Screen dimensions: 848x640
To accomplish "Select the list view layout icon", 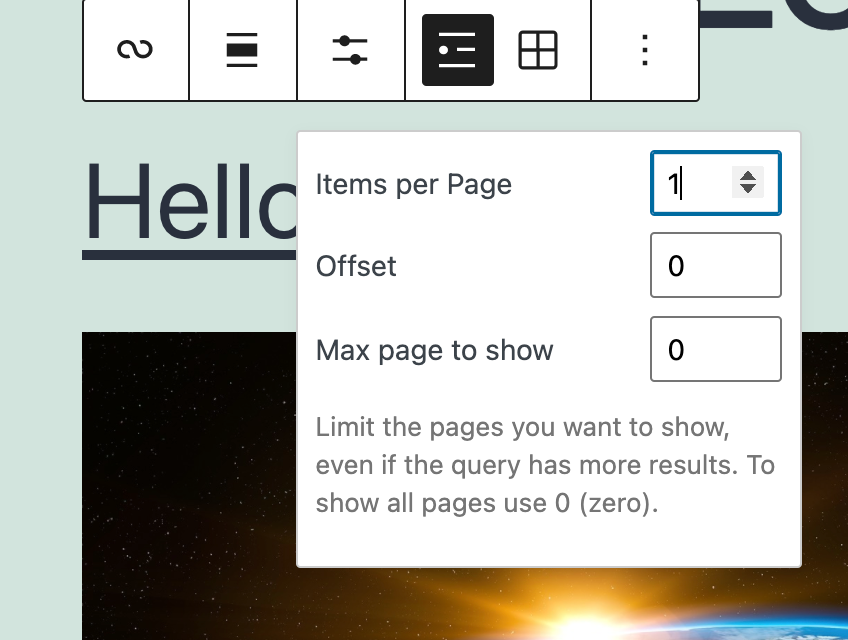I will [x=457, y=50].
